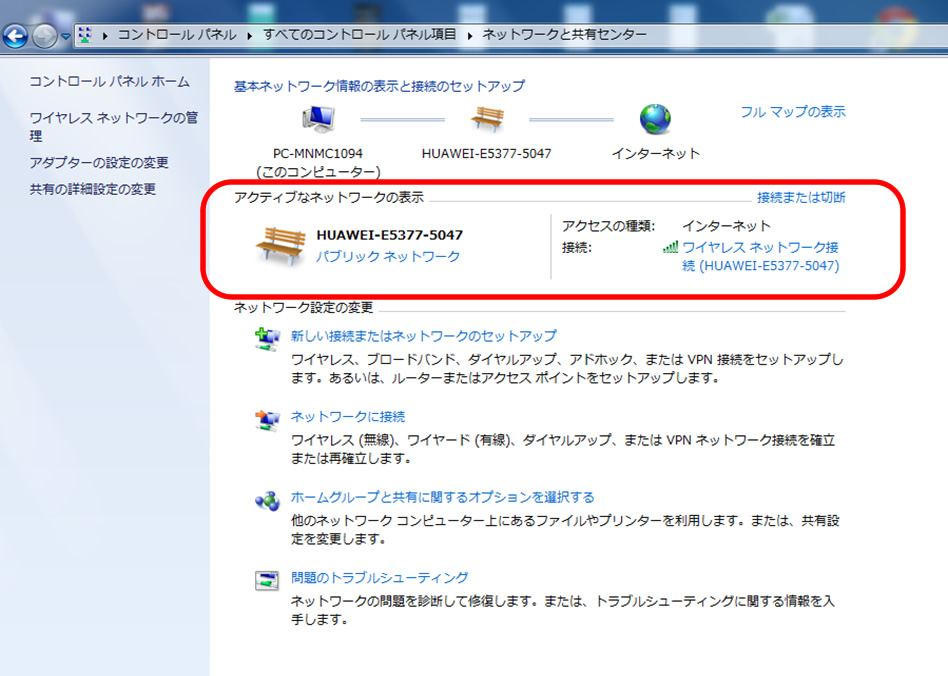Click the troubleshooting icon
The image size is (948, 676).
[x=267, y=580]
